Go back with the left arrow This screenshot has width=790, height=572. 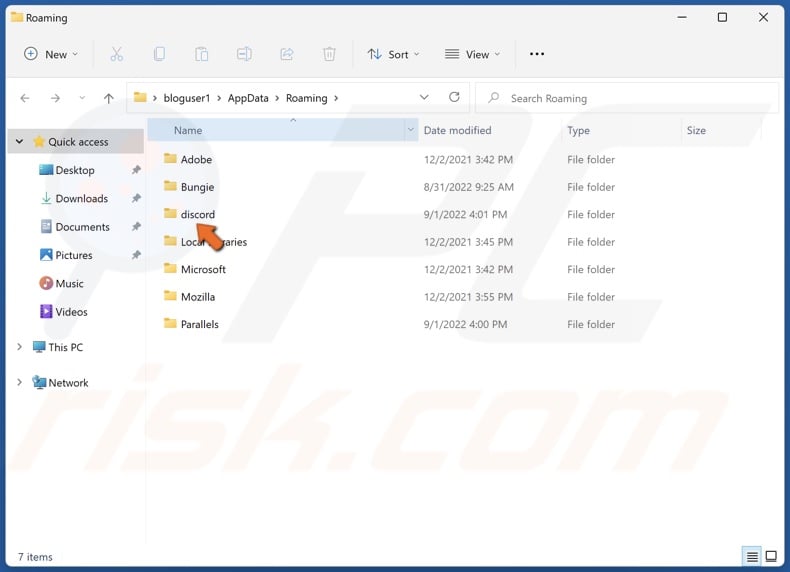pyautogui.click(x=25, y=98)
